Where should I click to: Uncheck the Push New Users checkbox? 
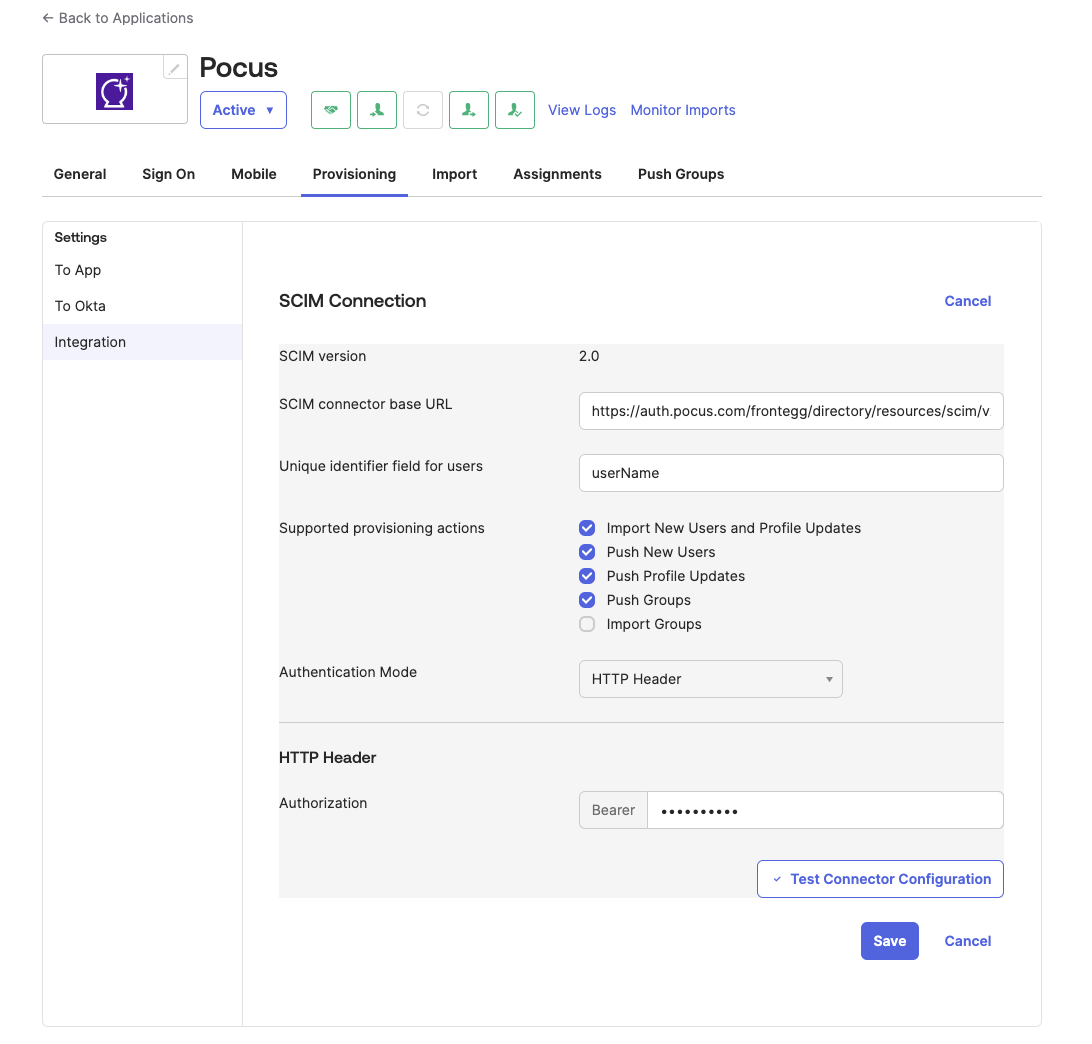tap(587, 552)
